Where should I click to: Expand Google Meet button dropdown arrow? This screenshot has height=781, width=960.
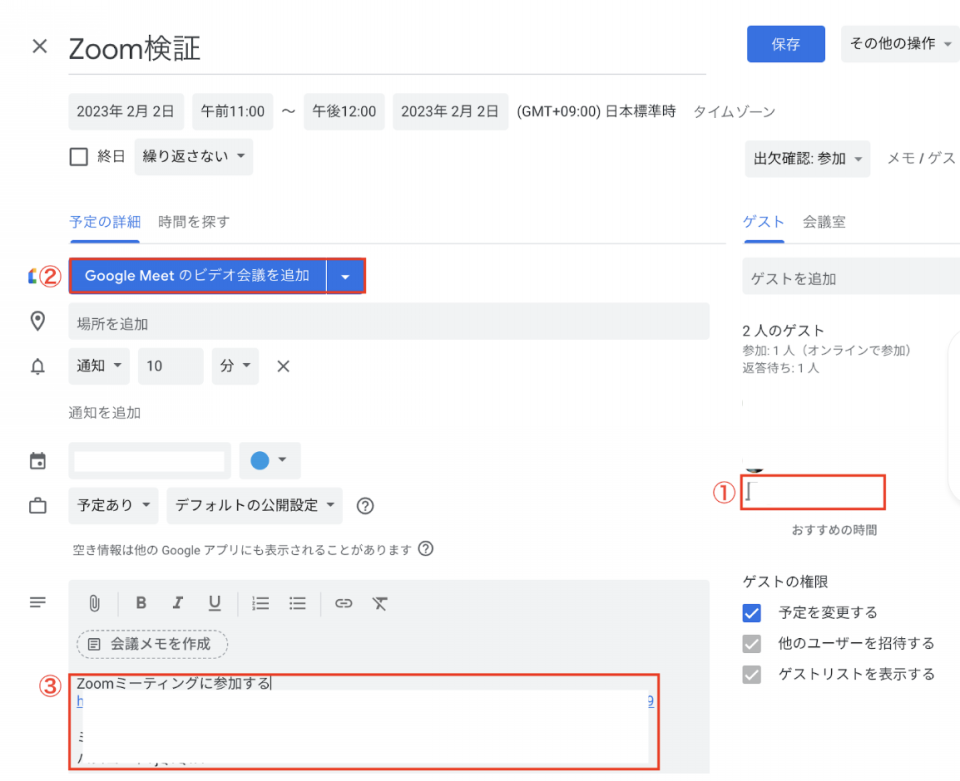(x=345, y=276)
